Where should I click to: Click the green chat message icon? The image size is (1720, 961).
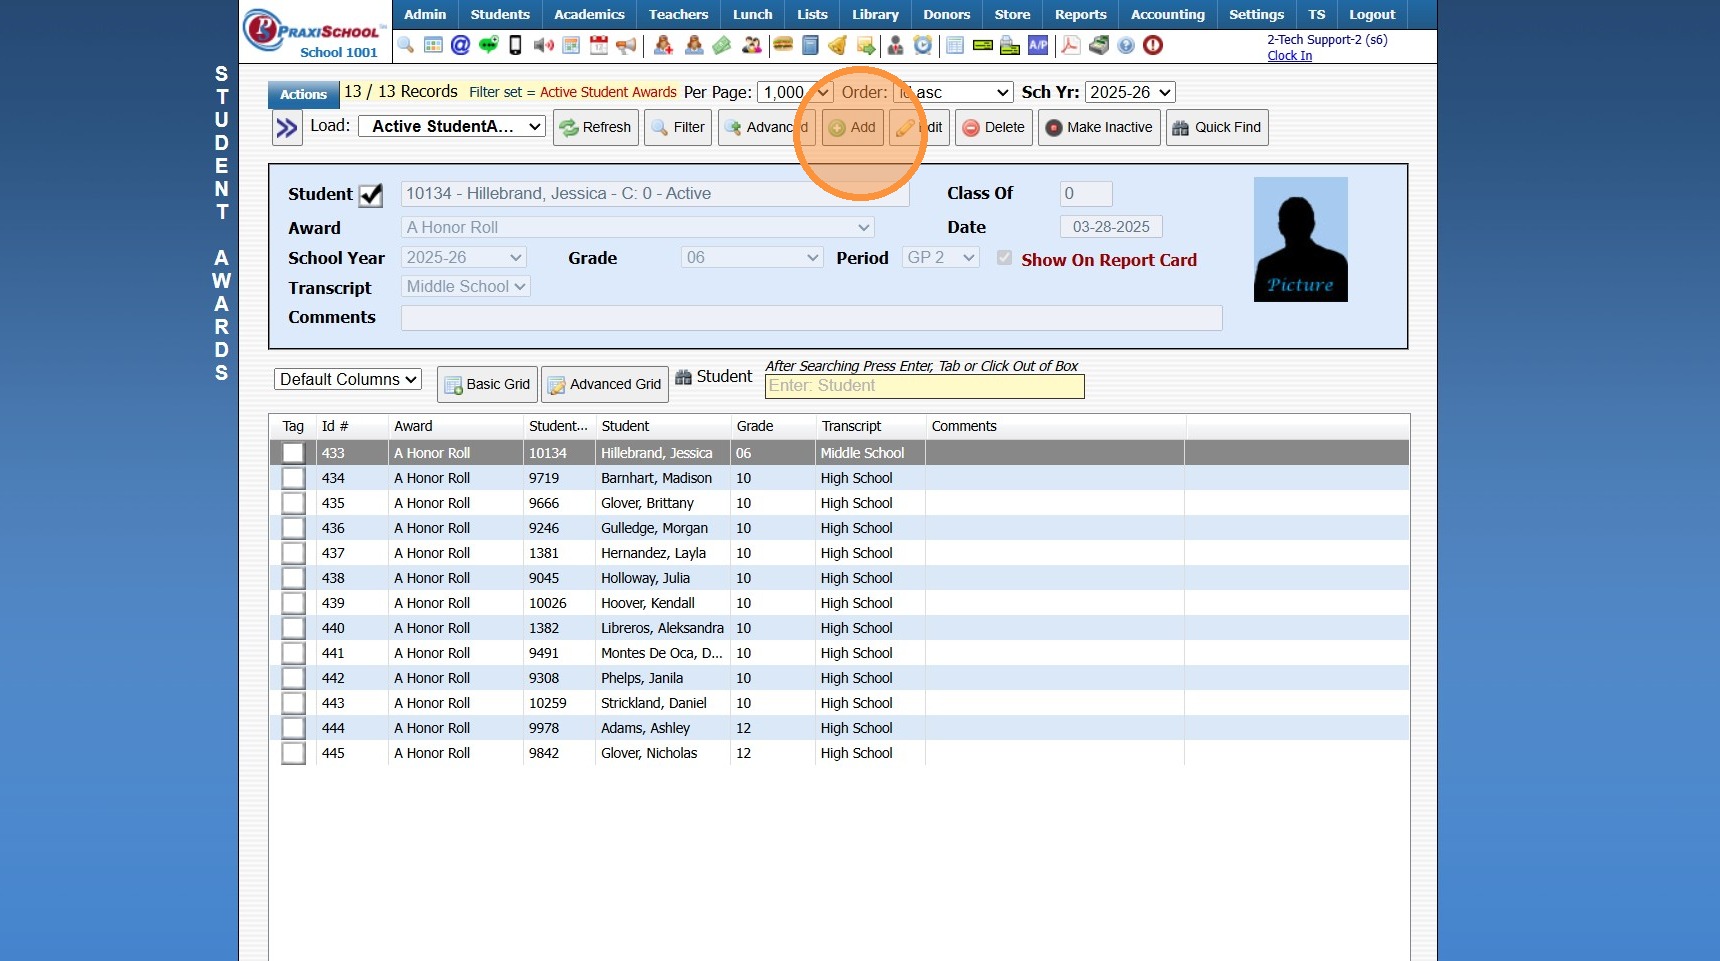pyautogui.click(x=488, y=45)
